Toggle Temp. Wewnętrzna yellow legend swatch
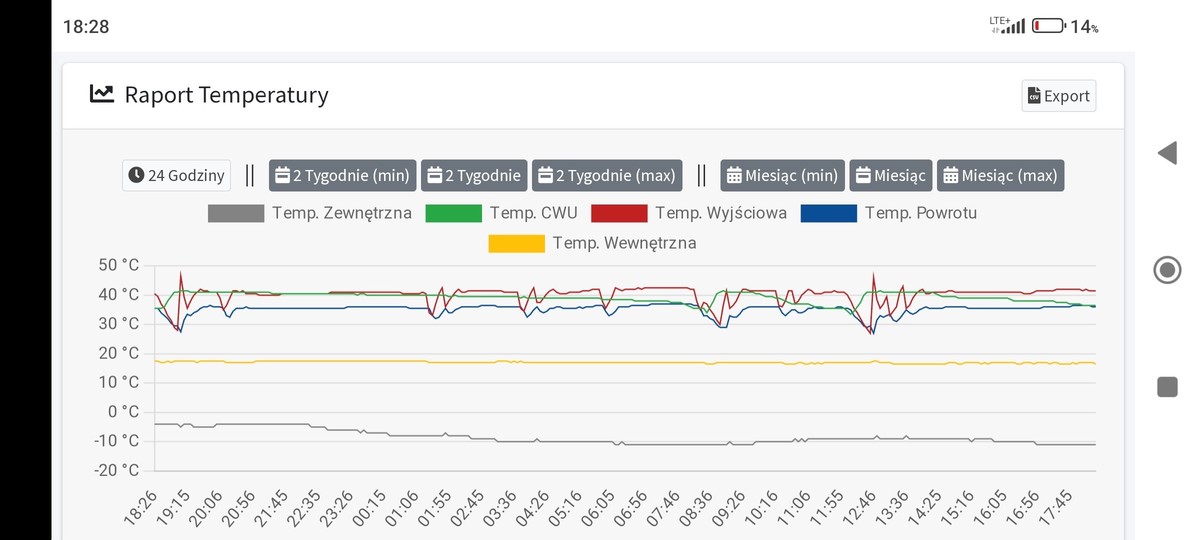The image size is (1200, 540). coord(517,243)
